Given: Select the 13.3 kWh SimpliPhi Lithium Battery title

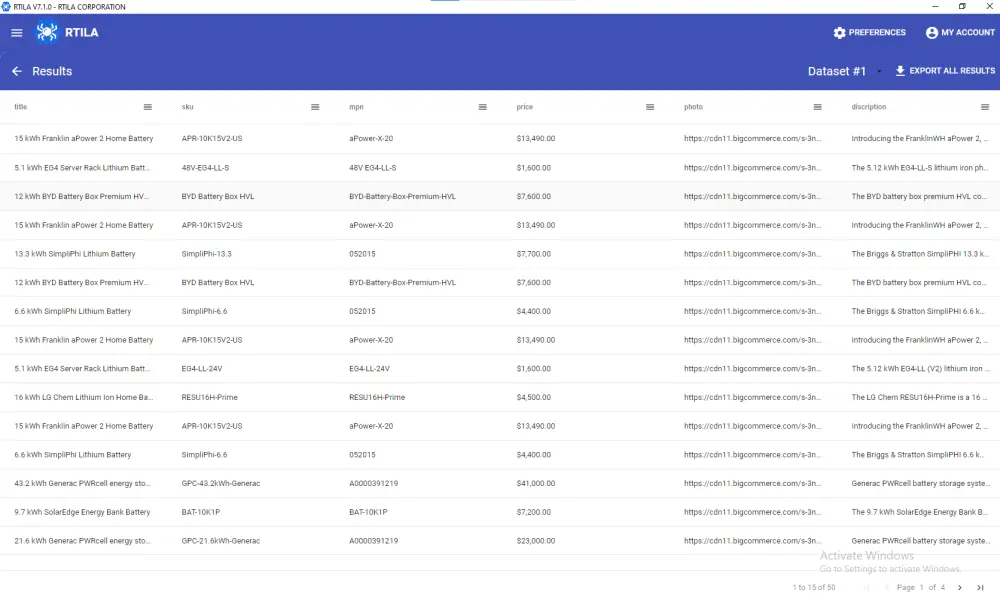Looking at the screenshot, I should coord(75,254).
